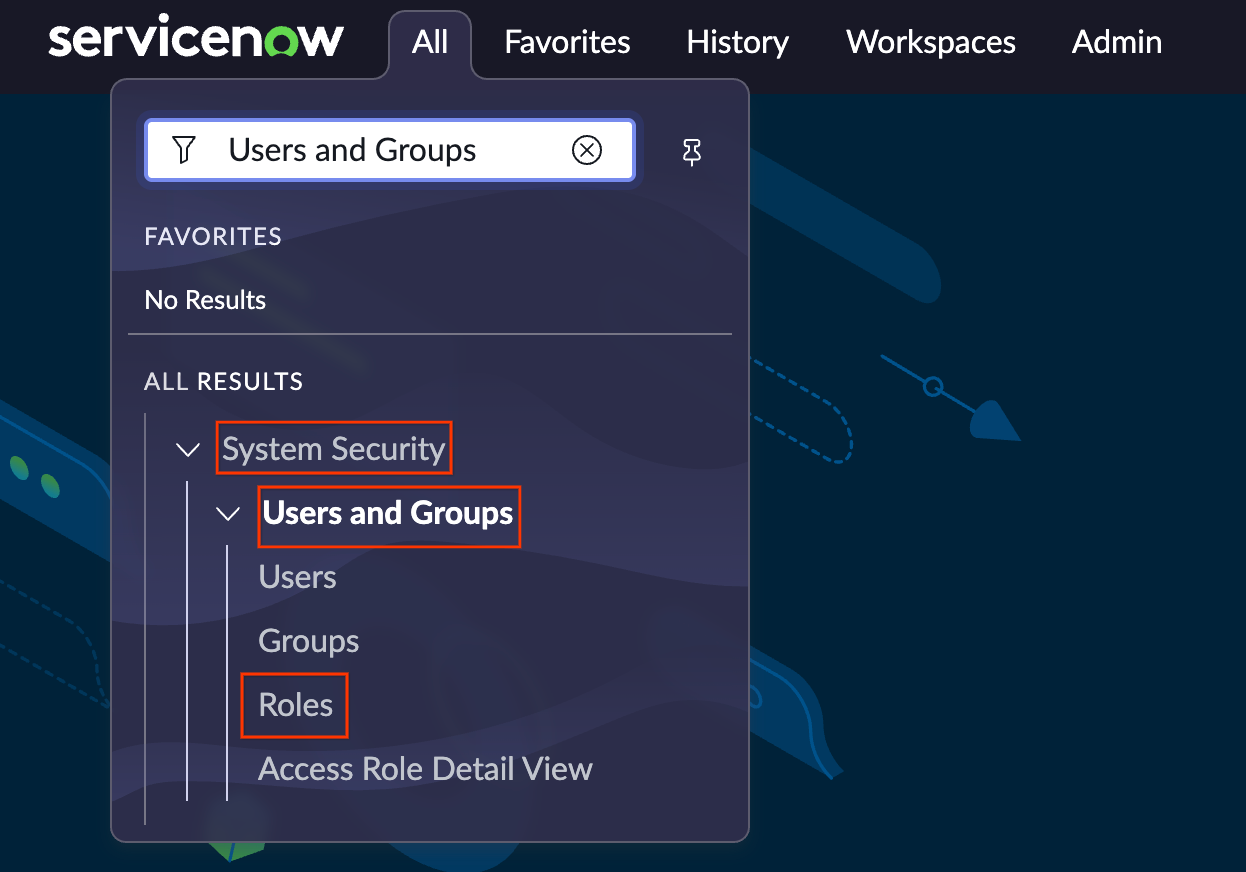Select the System Security application label
Image resolution: width=1246 pixels, height=872 pixels.
333,449
